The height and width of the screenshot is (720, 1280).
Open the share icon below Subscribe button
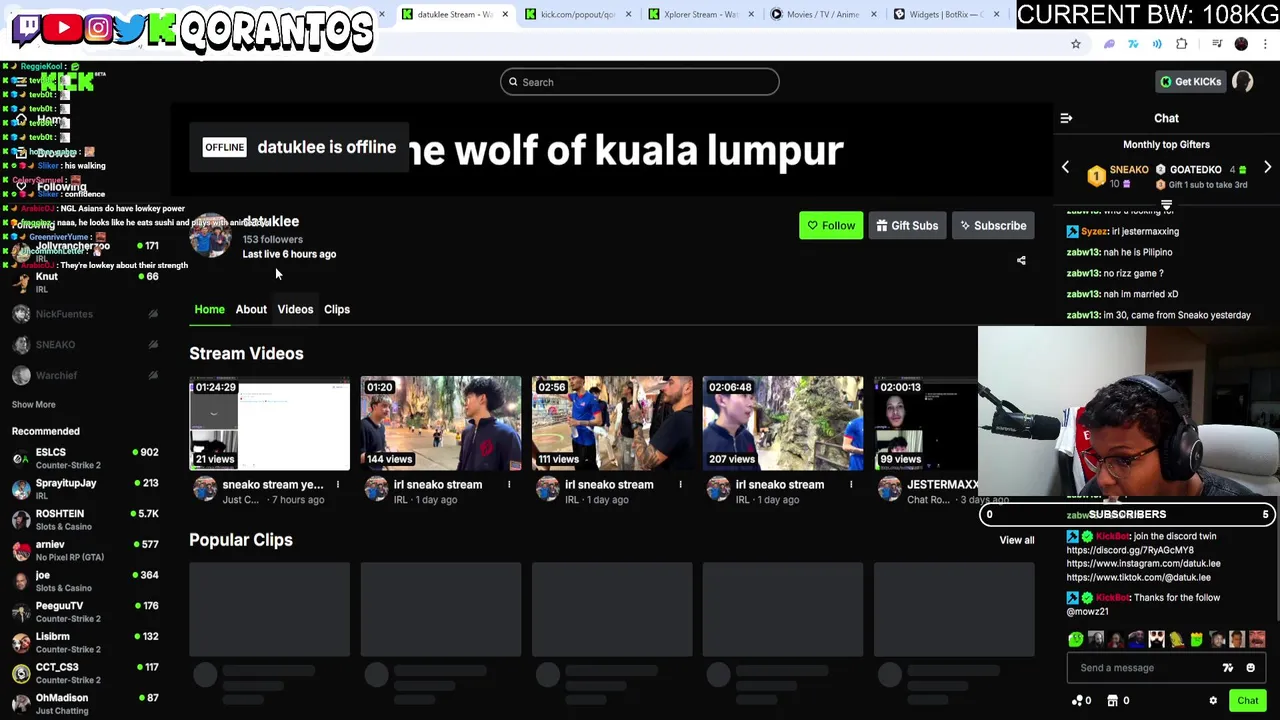click(1021, 260)
